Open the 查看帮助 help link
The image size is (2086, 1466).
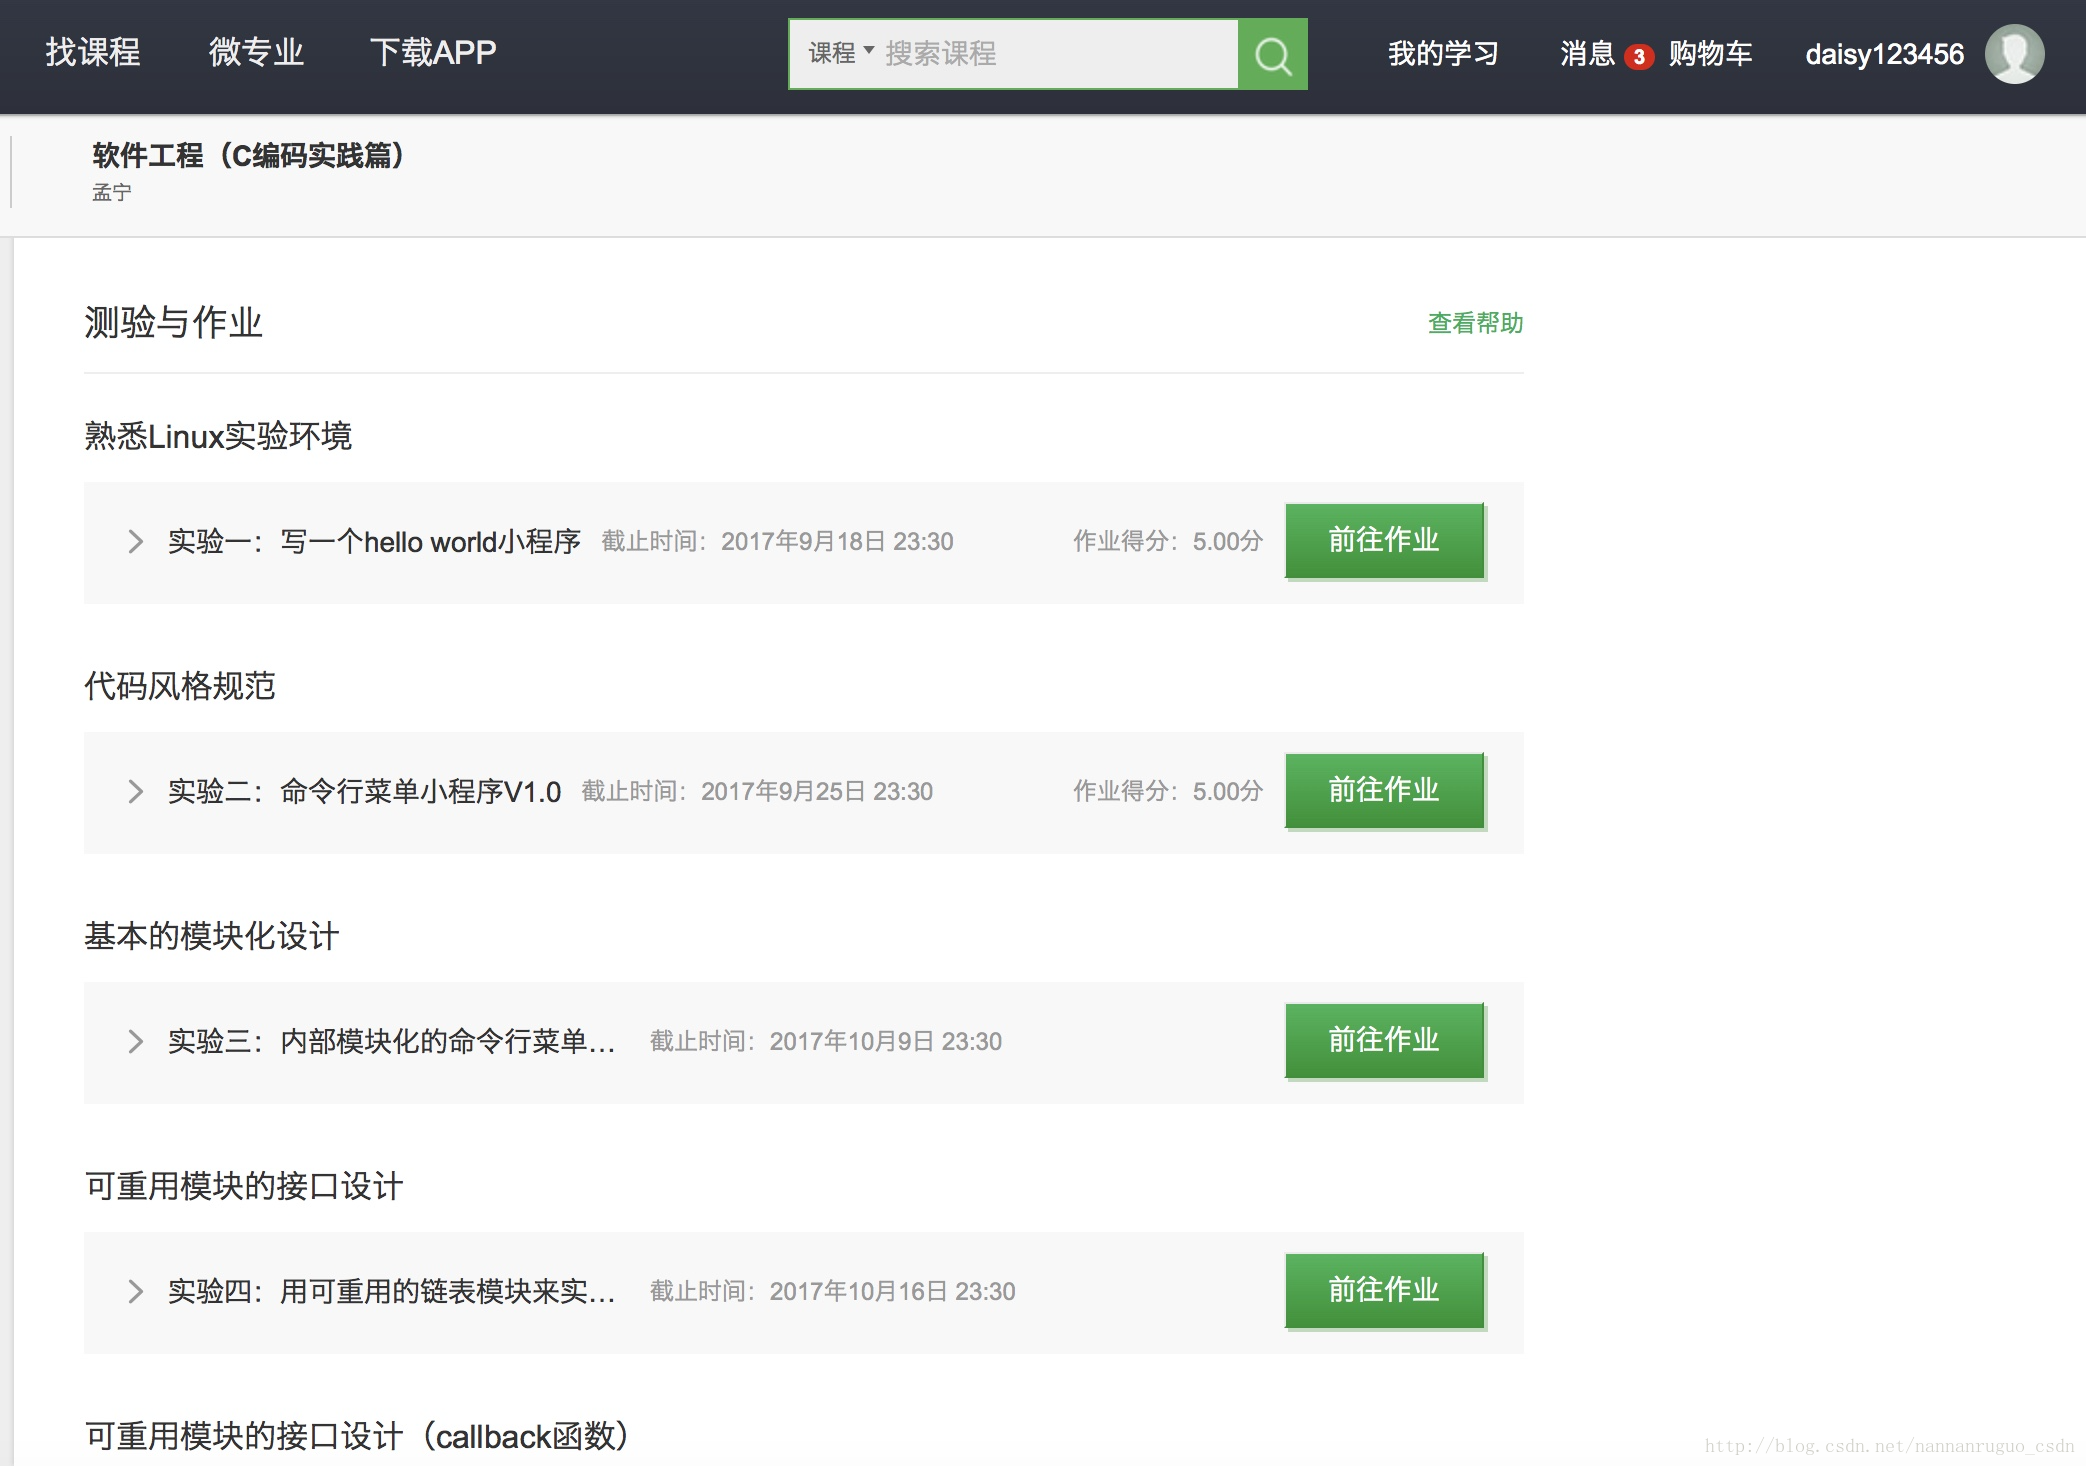pyautogui.click(x=1475, y=323)
